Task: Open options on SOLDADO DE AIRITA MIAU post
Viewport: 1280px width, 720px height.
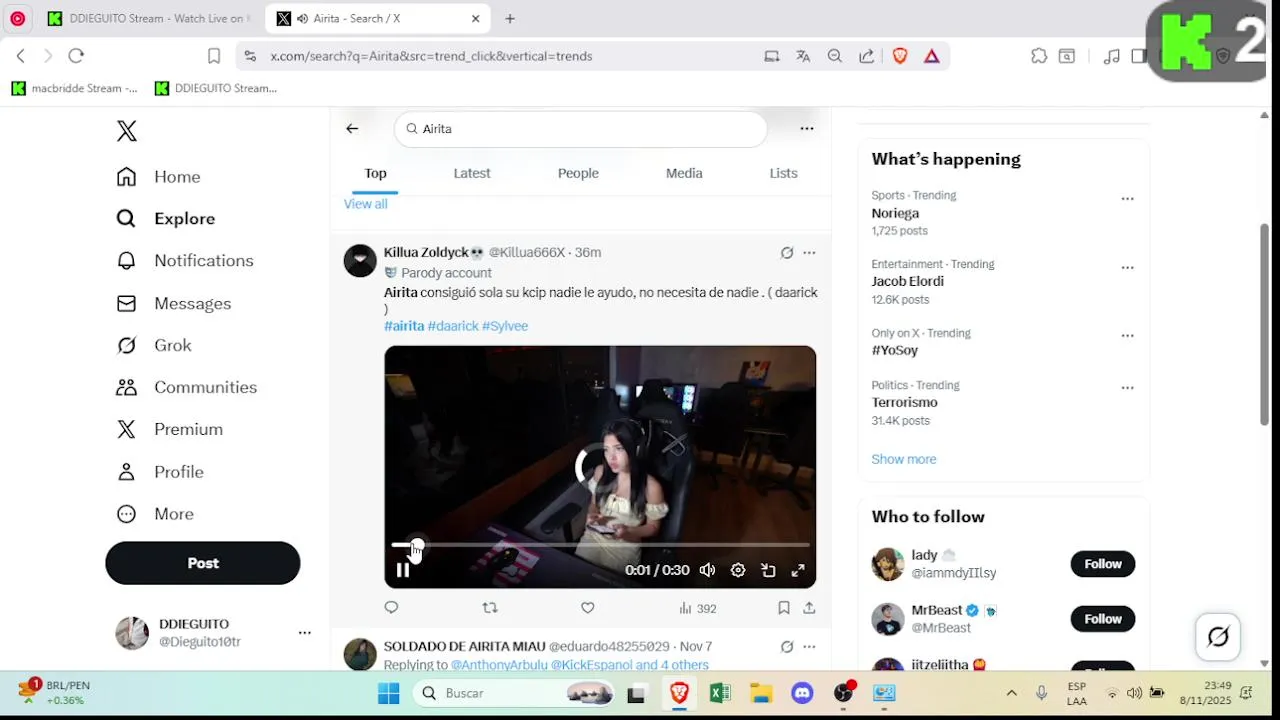Action: pos(809,647)
